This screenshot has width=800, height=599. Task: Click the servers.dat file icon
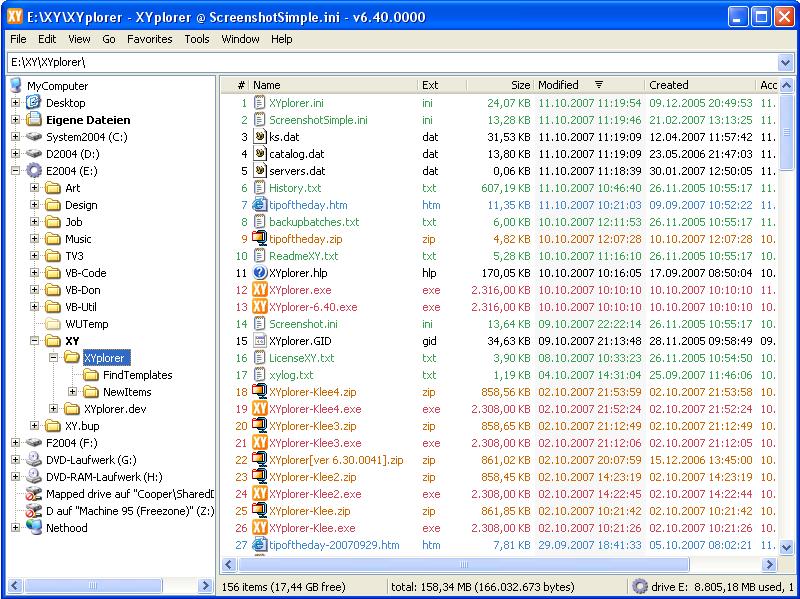[260, 170]
